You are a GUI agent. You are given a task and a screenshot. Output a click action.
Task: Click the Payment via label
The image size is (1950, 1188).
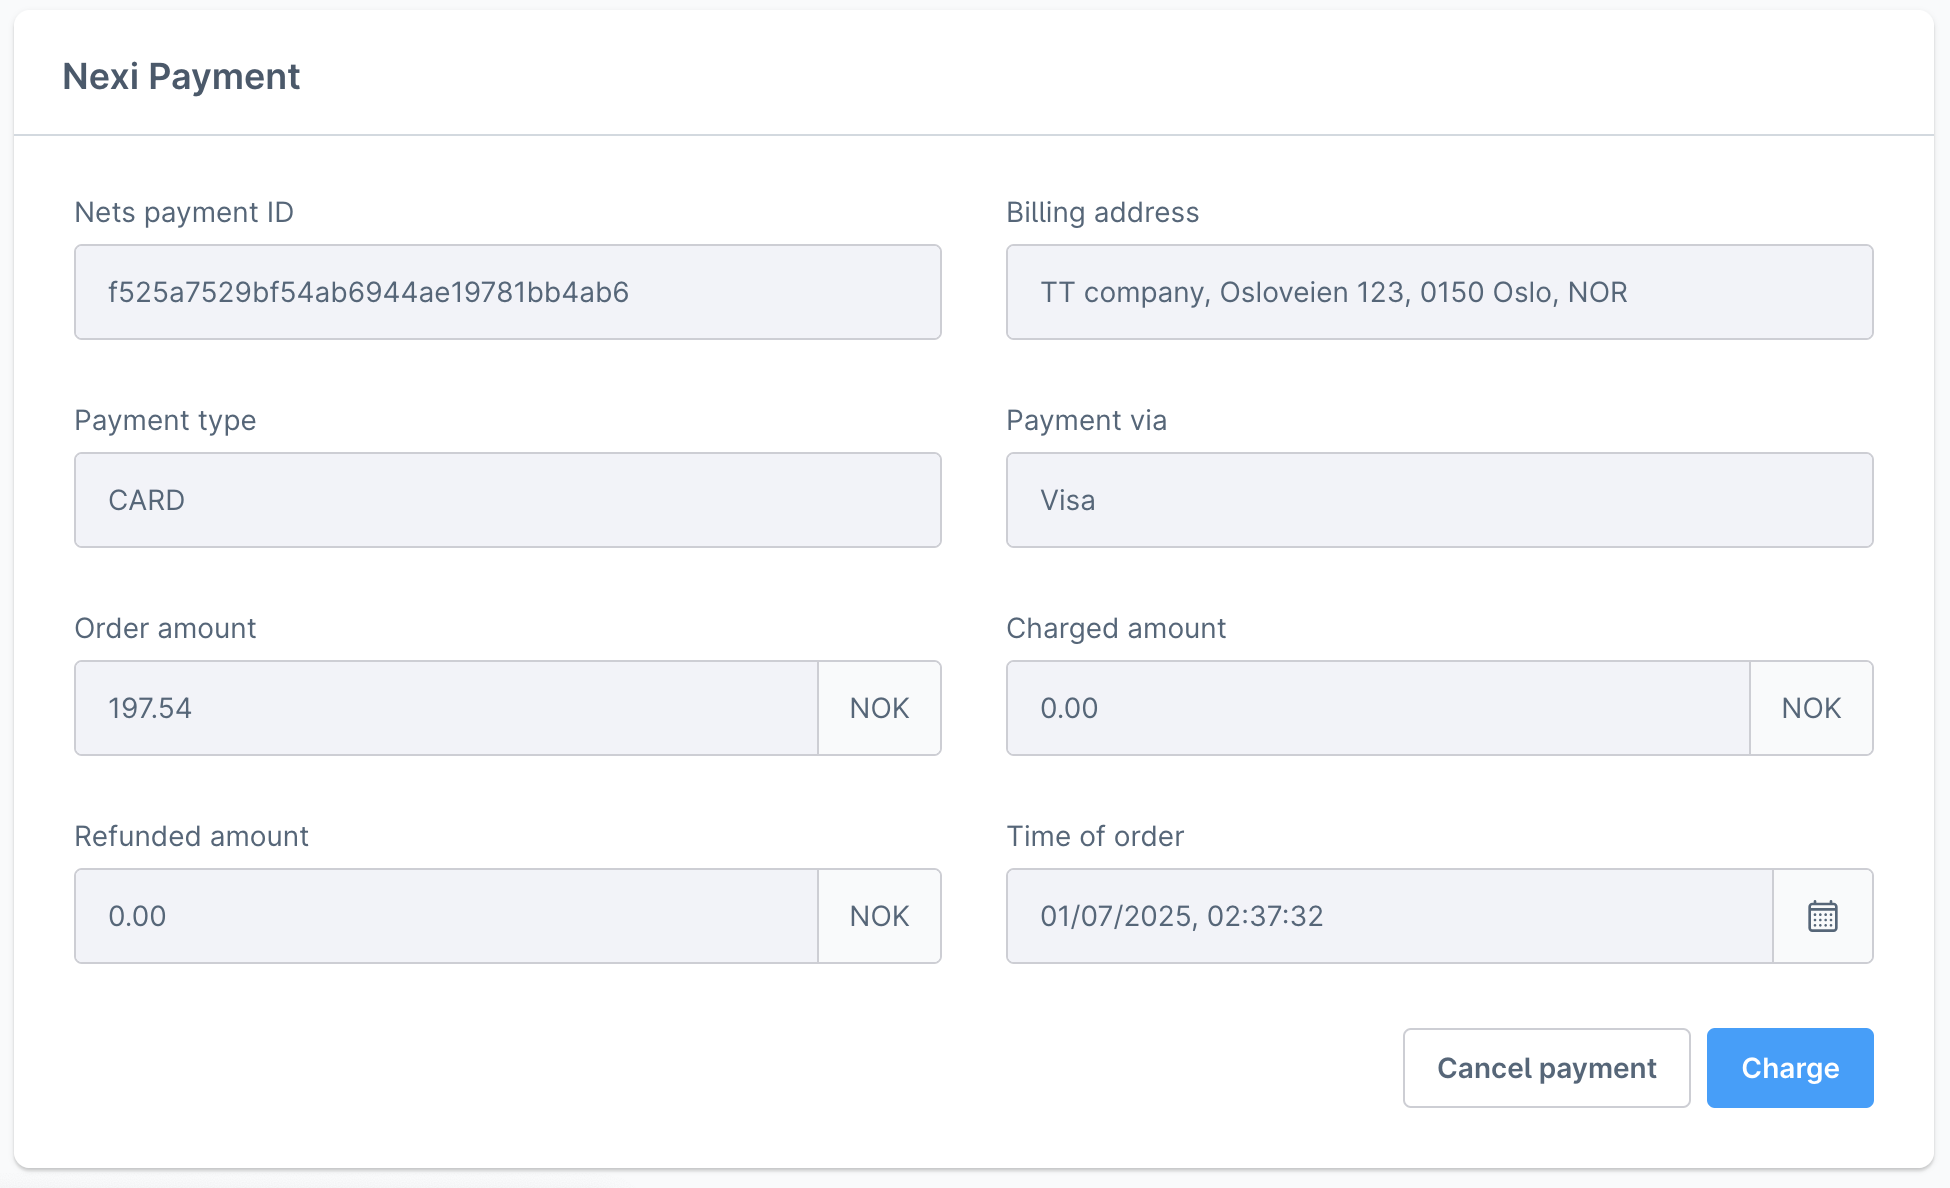pyautogui.click(x=1086, y=420)
